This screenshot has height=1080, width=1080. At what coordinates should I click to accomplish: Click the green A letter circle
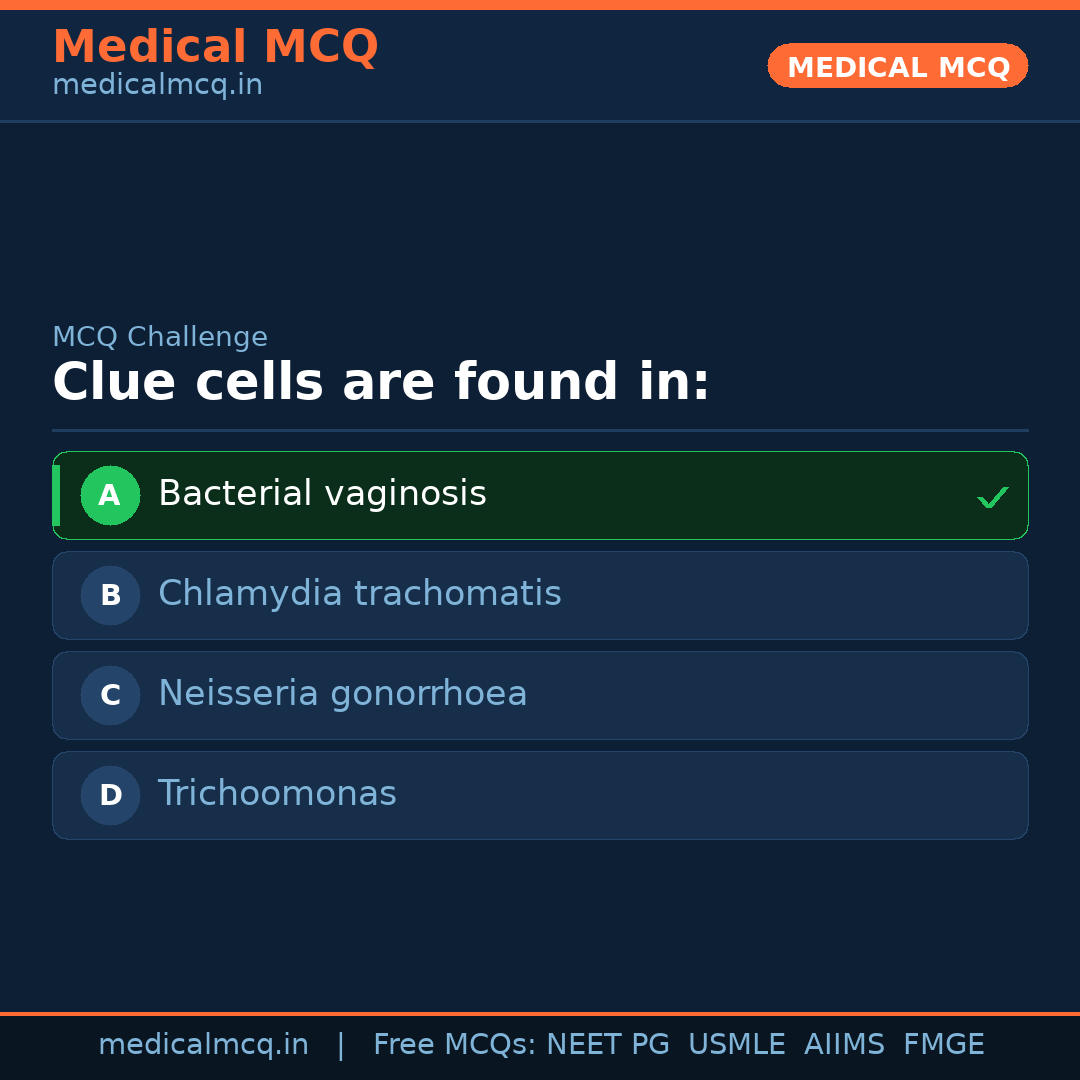(110, 495)
